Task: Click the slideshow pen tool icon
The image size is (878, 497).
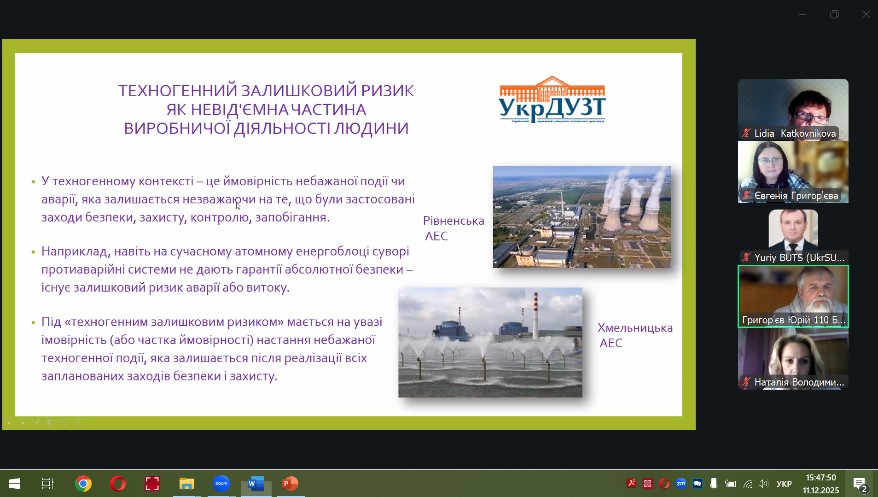Action: click(x=35, y=422)
